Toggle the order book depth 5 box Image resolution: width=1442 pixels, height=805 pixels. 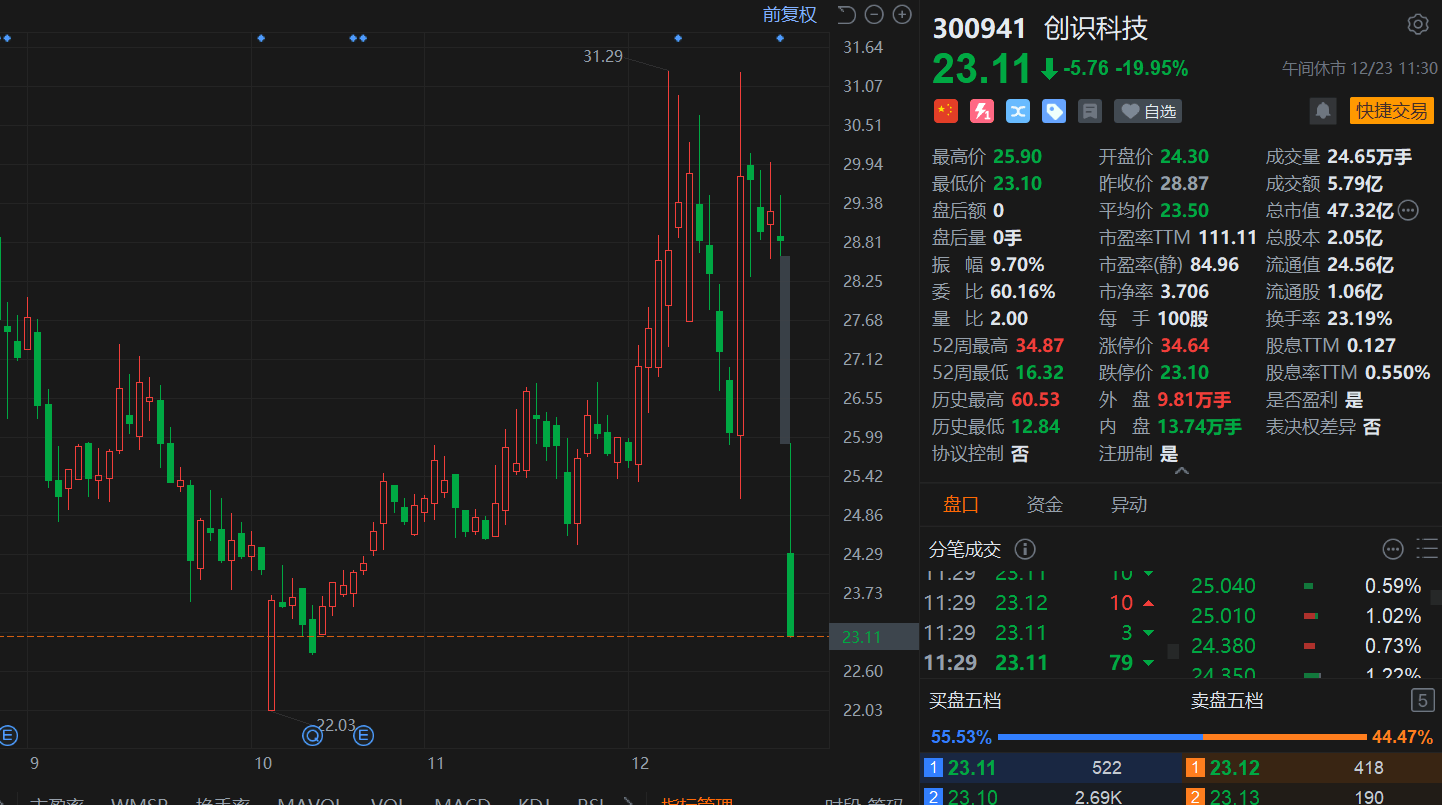tap(1422, 700)
